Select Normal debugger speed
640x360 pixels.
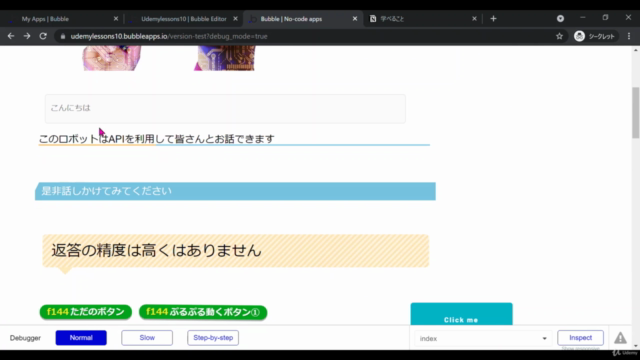81,338
